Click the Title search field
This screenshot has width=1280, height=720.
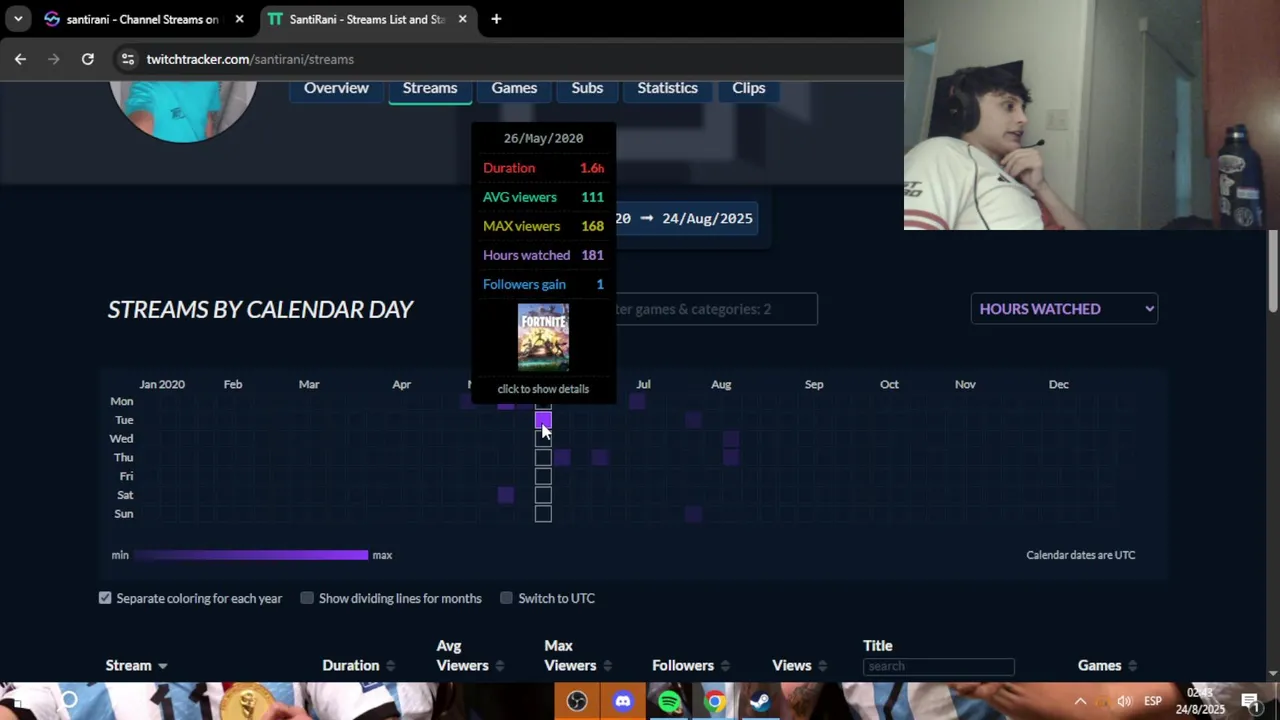(939, 666)
